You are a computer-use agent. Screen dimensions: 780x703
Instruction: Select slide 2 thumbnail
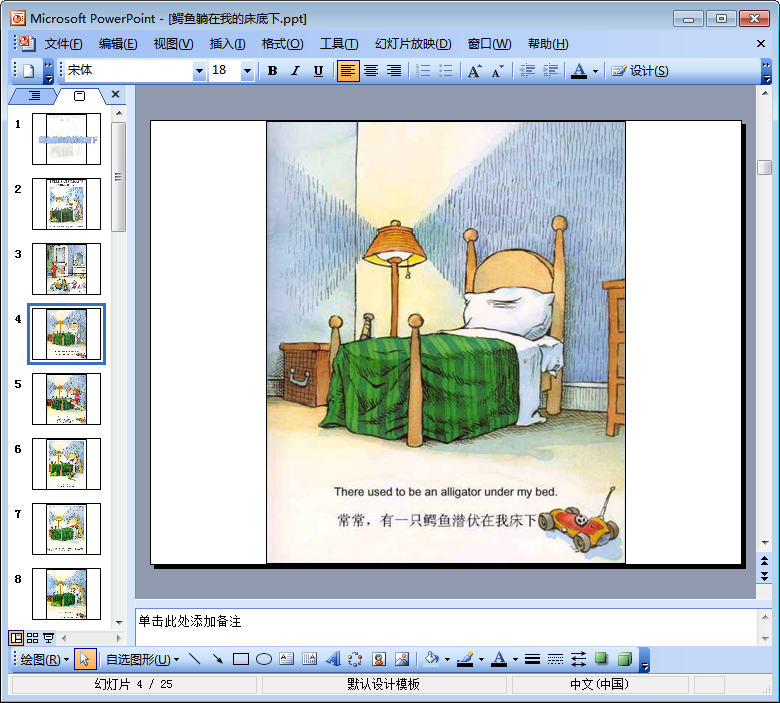pos(66,204)
